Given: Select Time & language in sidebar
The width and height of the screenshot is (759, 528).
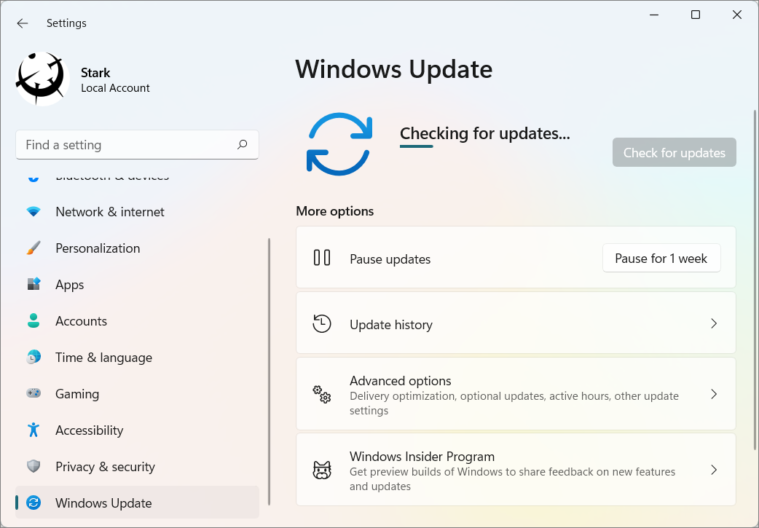Looking at the screenshot, I should [x=137, y=357].
